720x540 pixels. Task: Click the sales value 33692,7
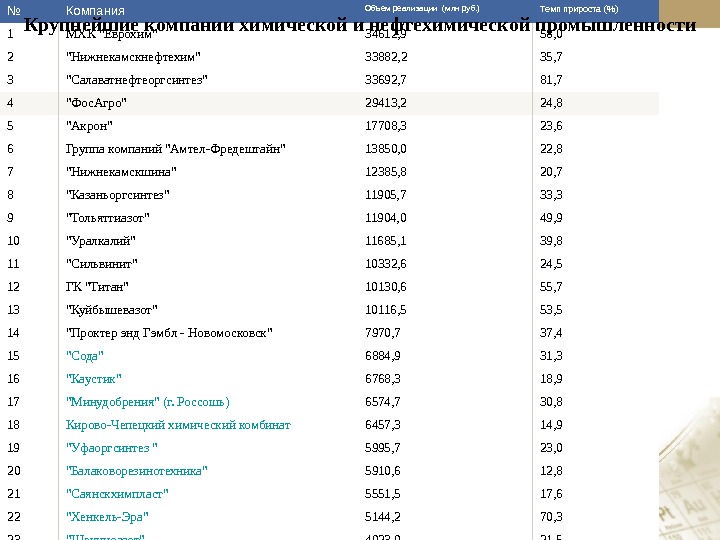click(x=385, y=80)
